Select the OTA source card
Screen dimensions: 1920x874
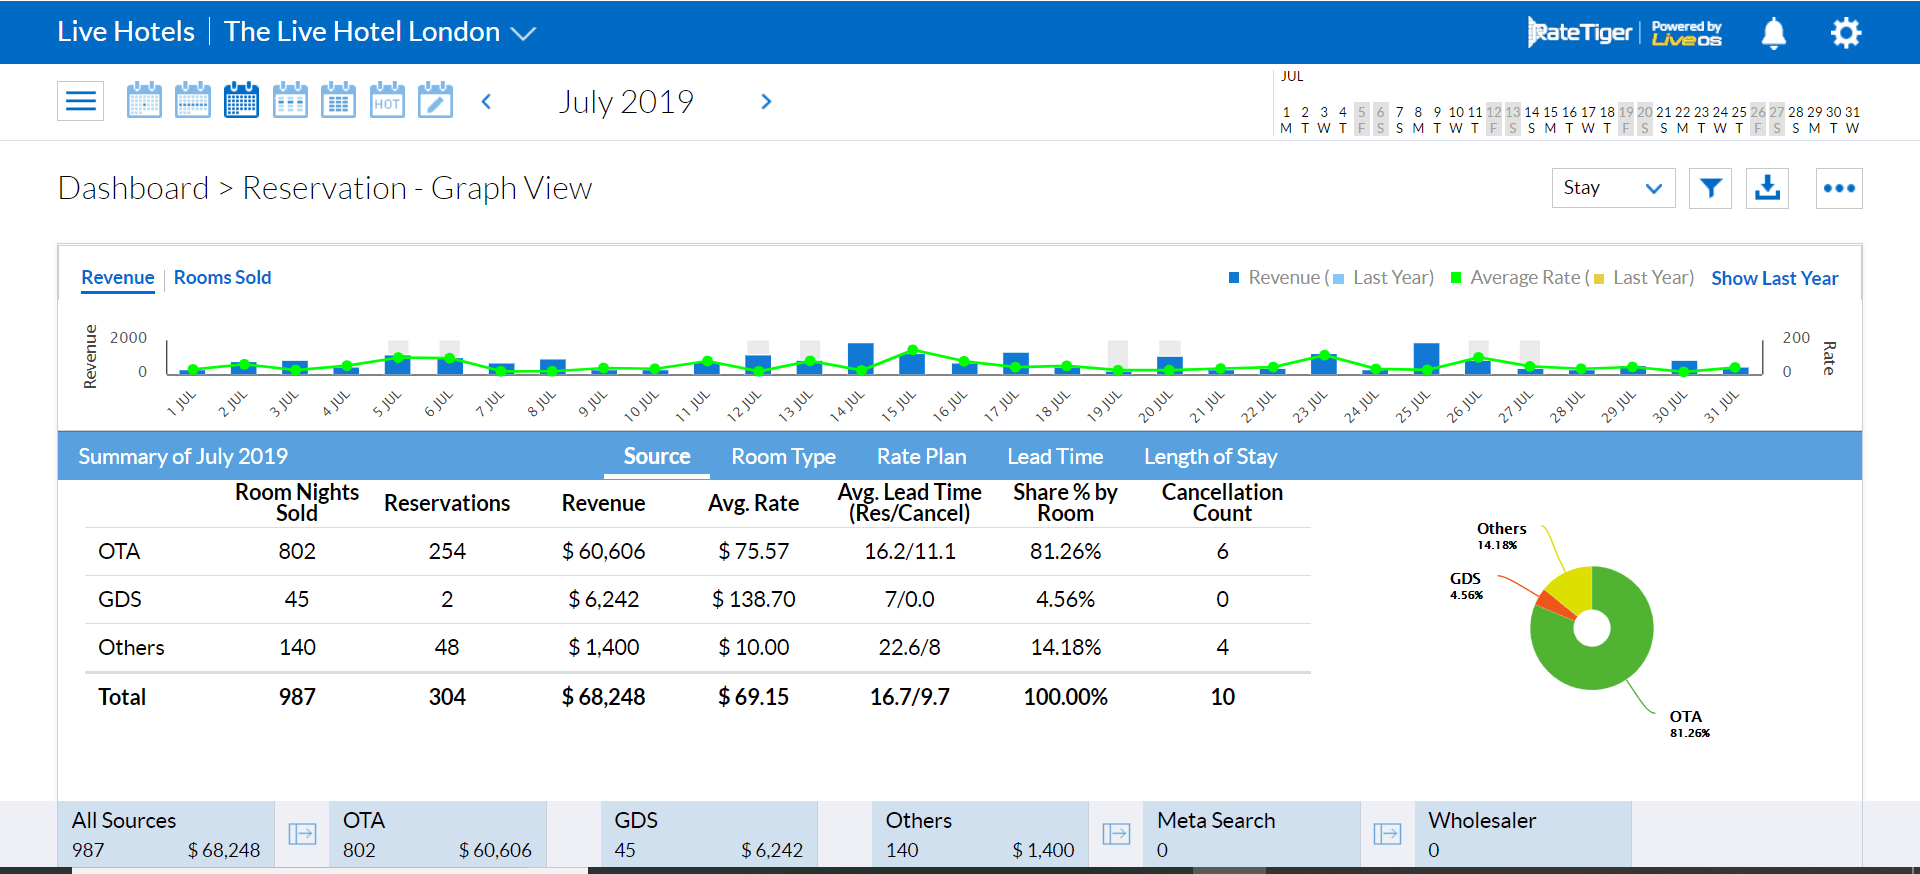tap(437, 834)
